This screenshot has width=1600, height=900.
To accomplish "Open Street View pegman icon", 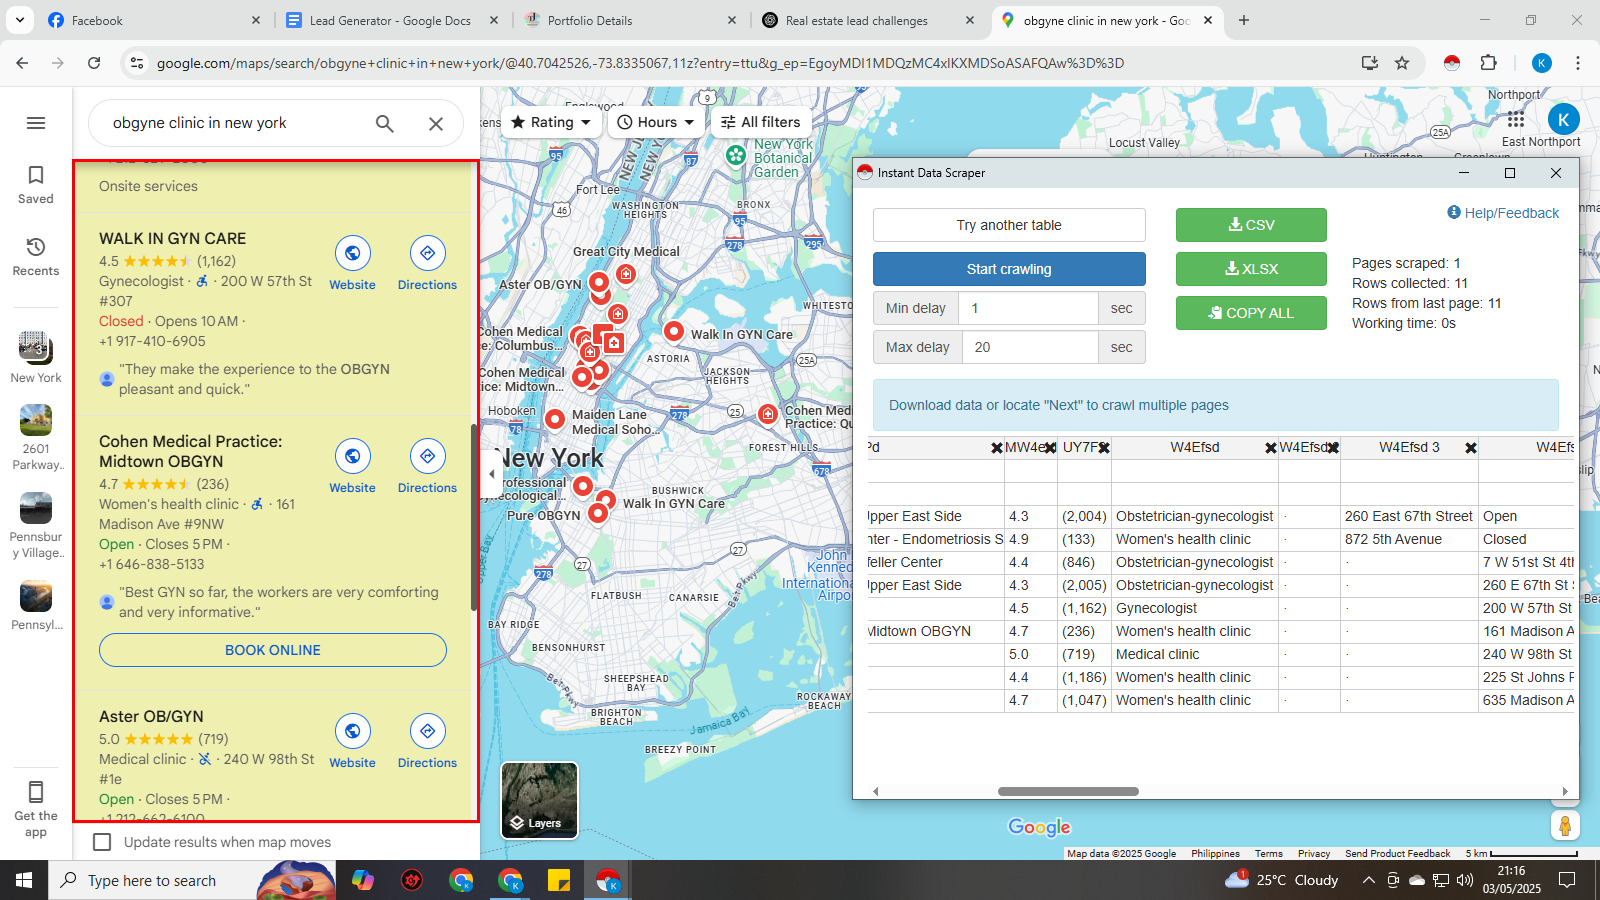I will pyautogui.click(x=1565, y=826).
